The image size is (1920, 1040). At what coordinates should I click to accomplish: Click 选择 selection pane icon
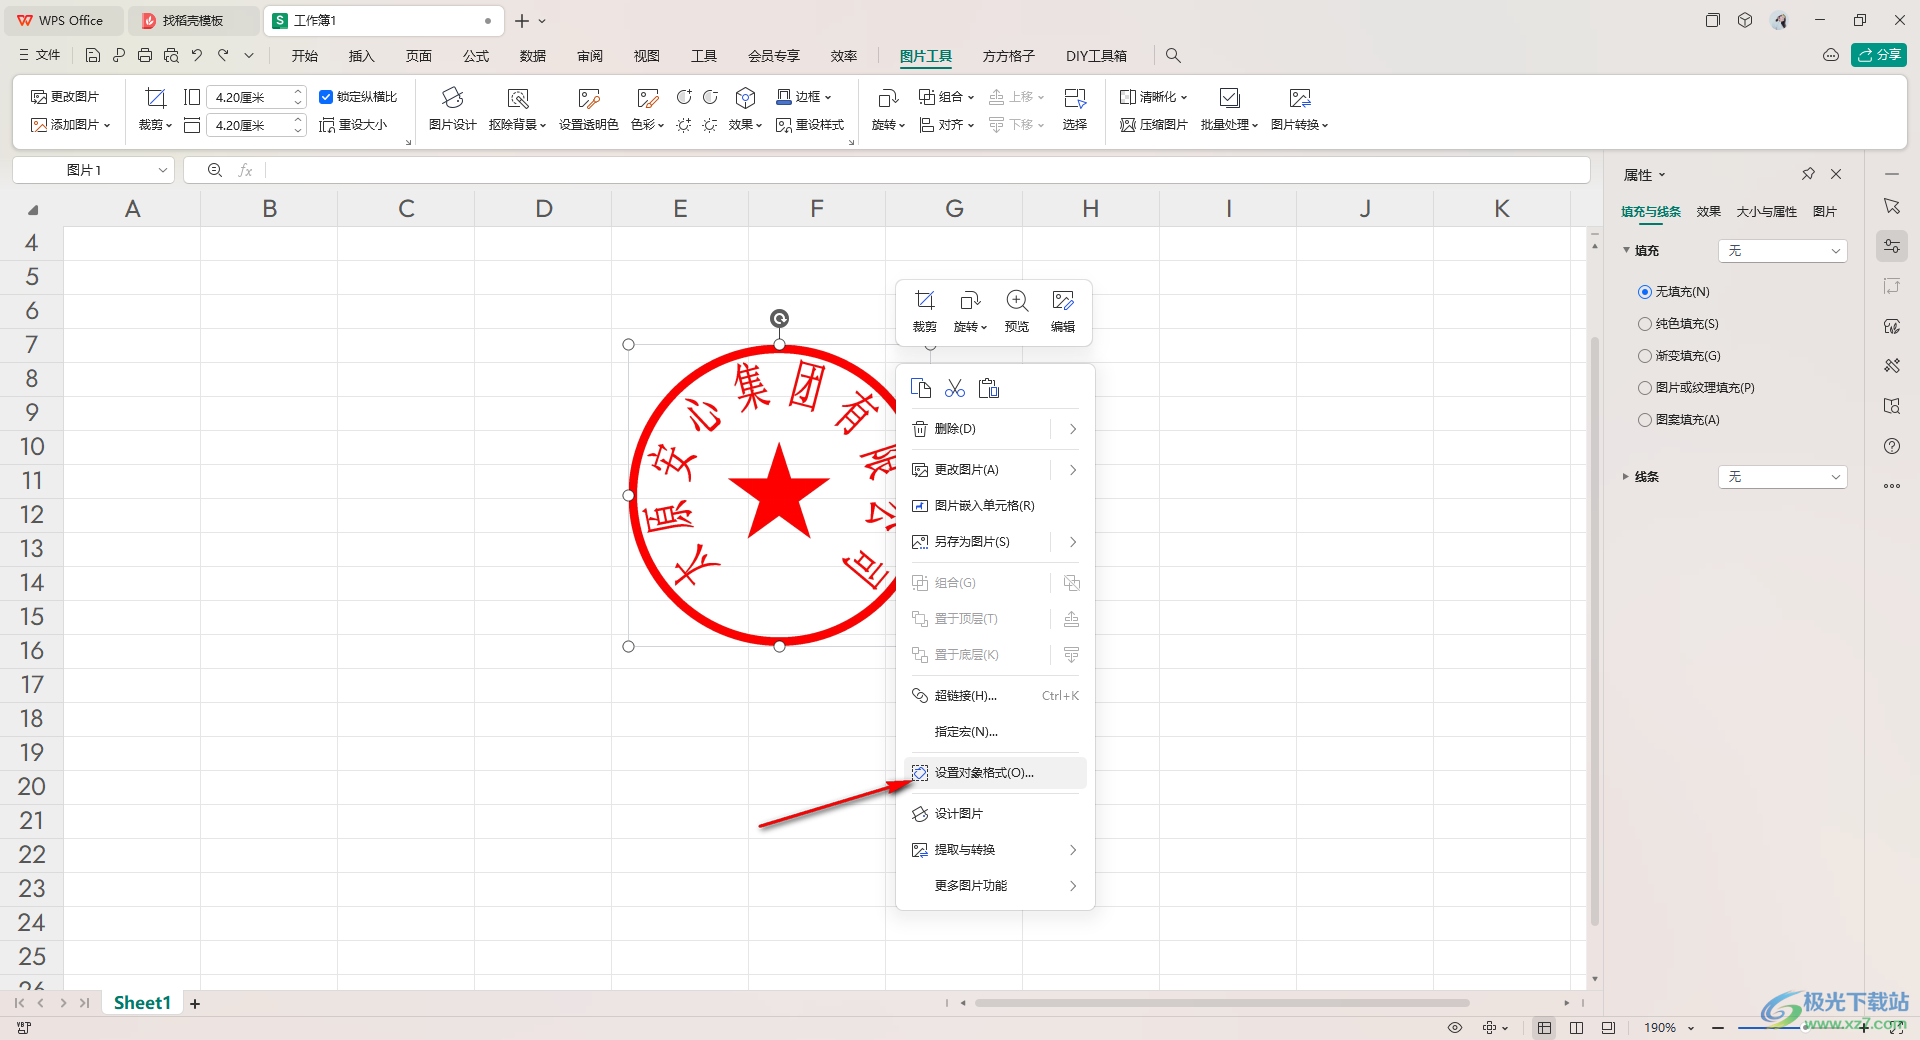click(x=1075, y=110)
